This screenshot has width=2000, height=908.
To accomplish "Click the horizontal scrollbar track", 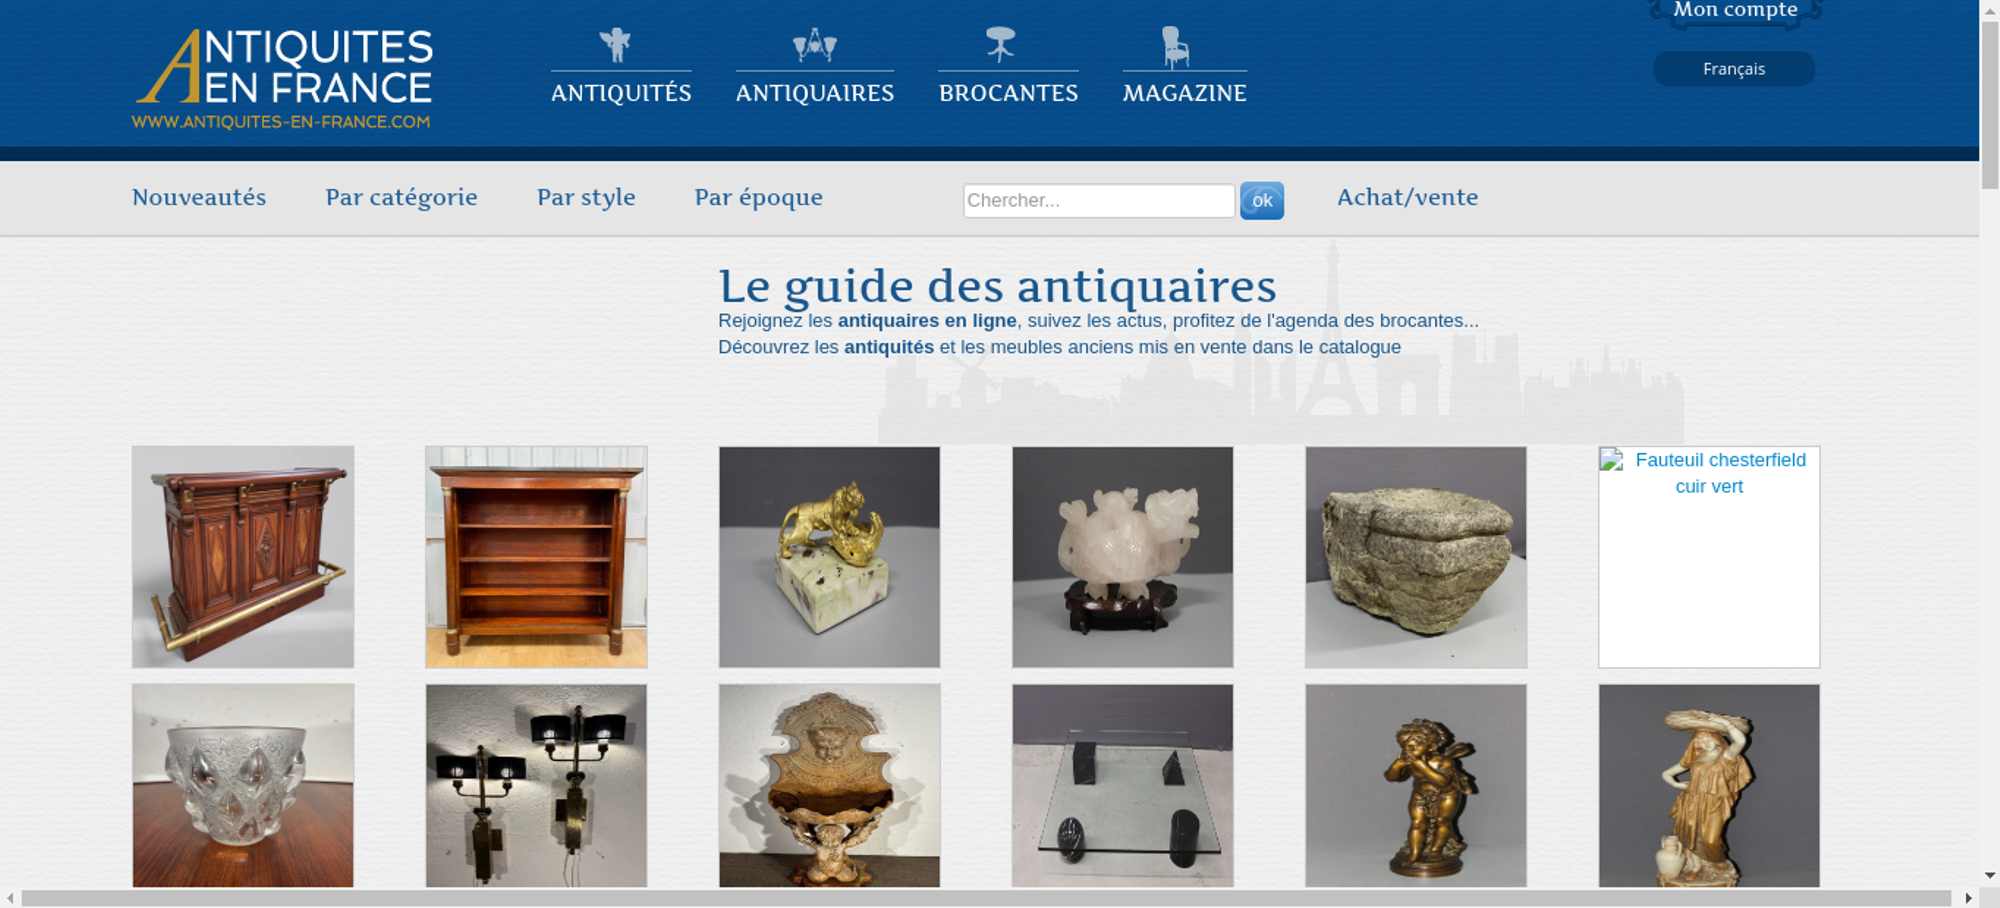I will (x=986, y=898).
